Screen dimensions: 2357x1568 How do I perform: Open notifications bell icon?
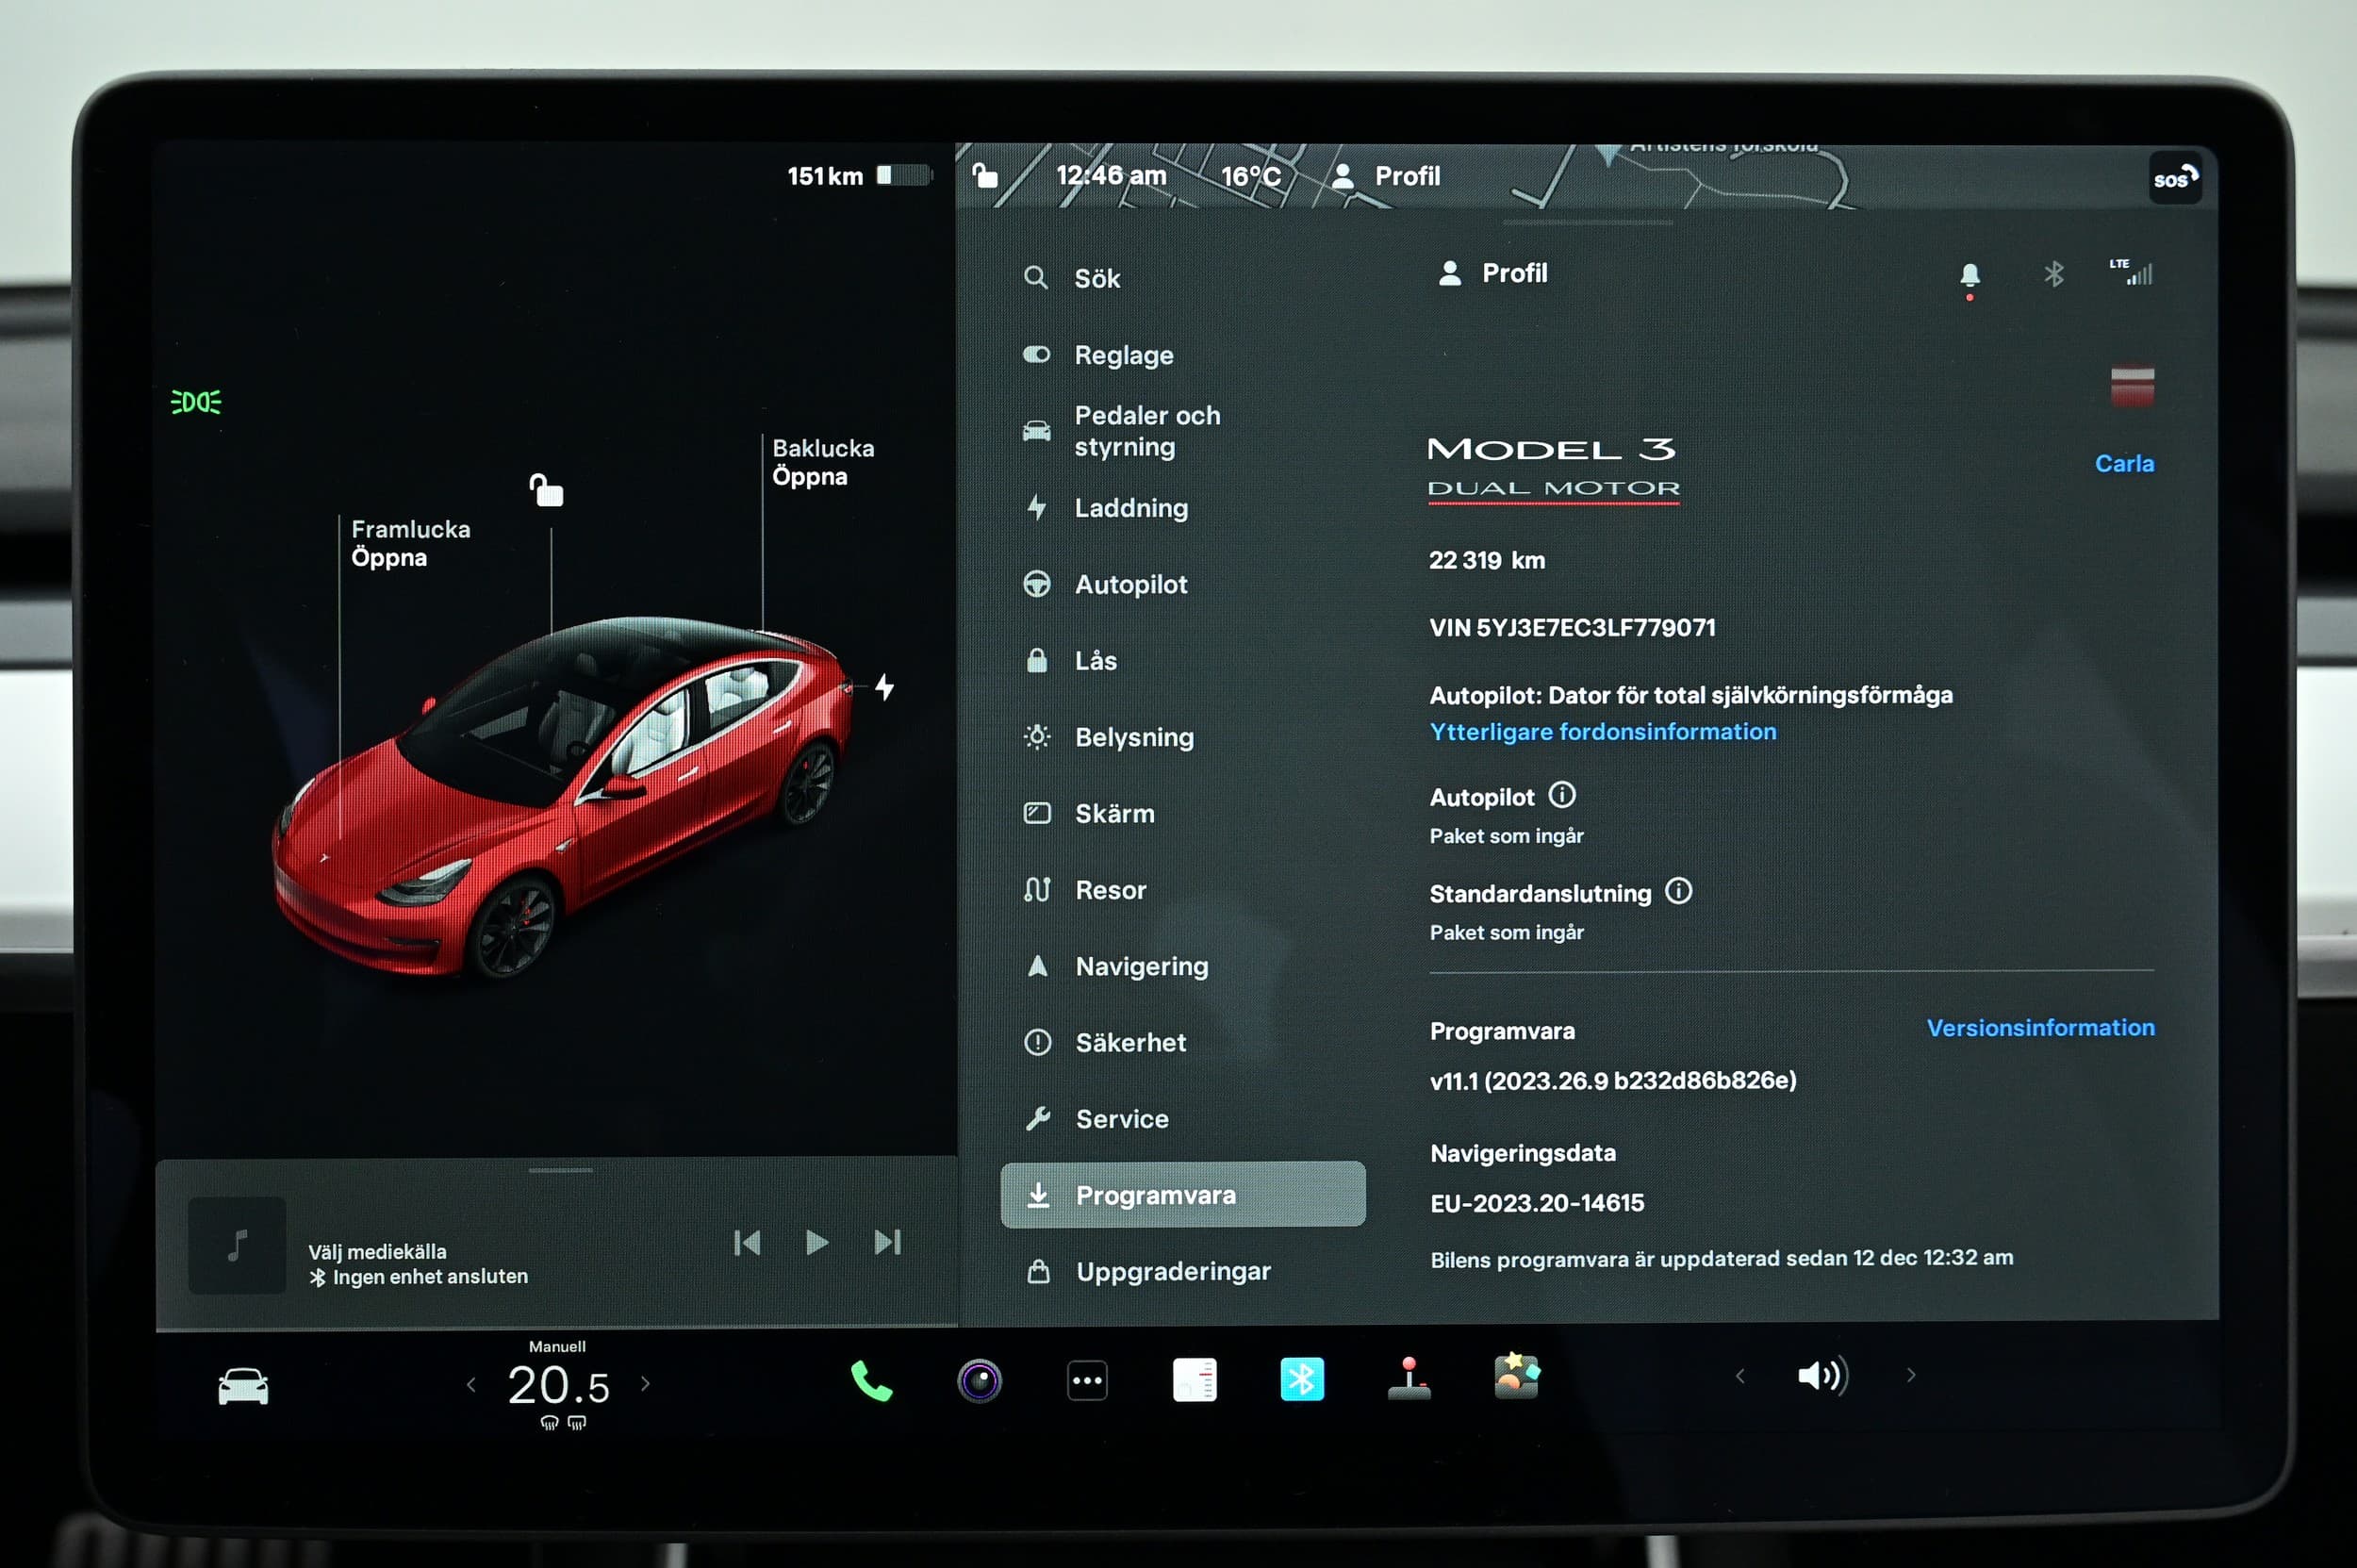point(1969,275)
